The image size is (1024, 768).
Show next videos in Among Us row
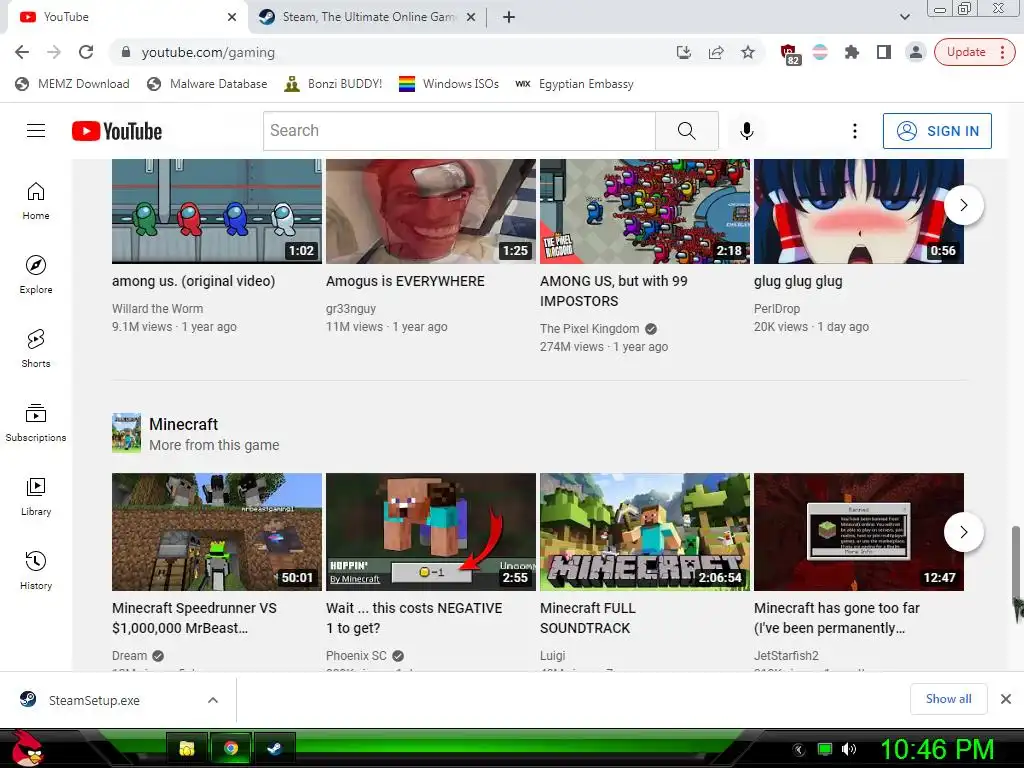tap(963, 205)
